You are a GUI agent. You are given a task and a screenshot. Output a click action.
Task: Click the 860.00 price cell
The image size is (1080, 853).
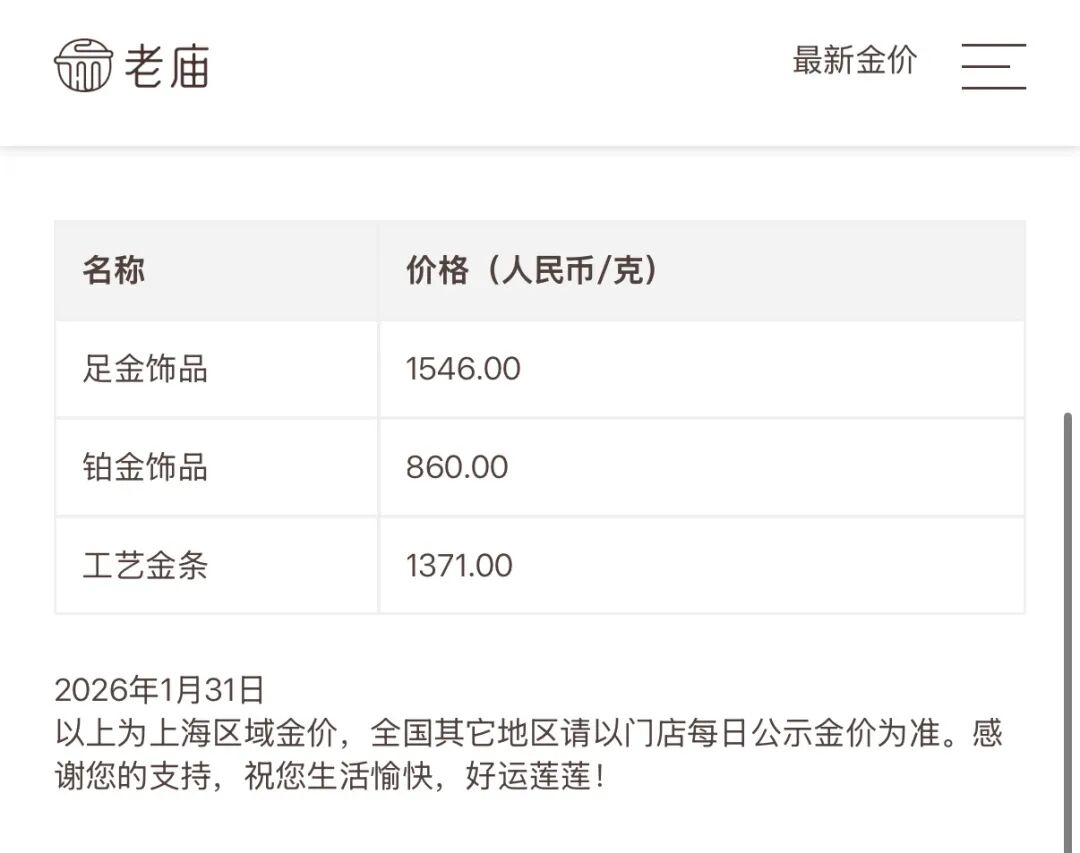[x=457, y=467]
